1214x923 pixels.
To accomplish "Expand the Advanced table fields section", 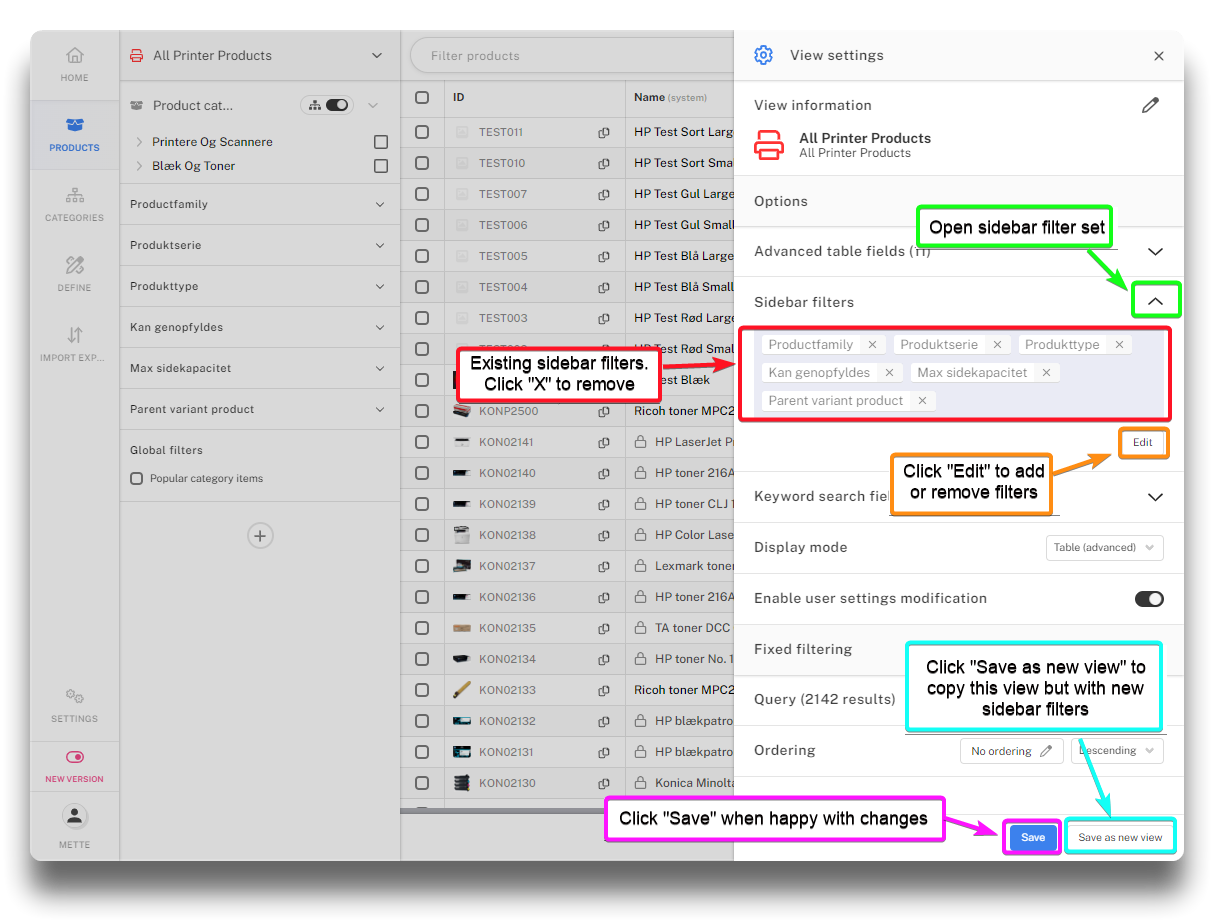I will 1155,252.
